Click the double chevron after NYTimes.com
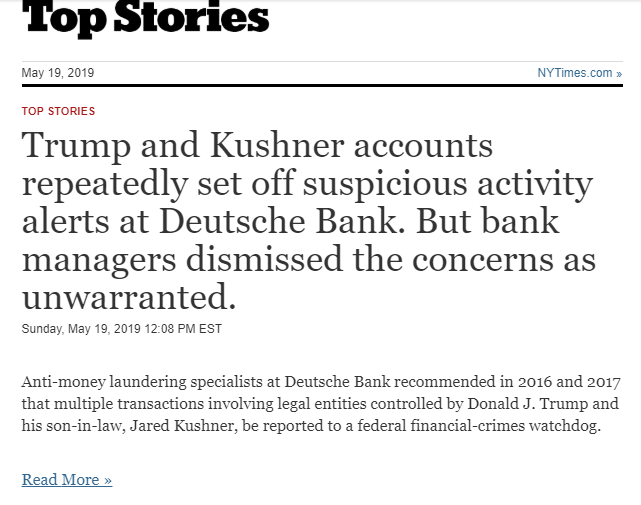This screenshot has width=641, height=505. point(619,74)
